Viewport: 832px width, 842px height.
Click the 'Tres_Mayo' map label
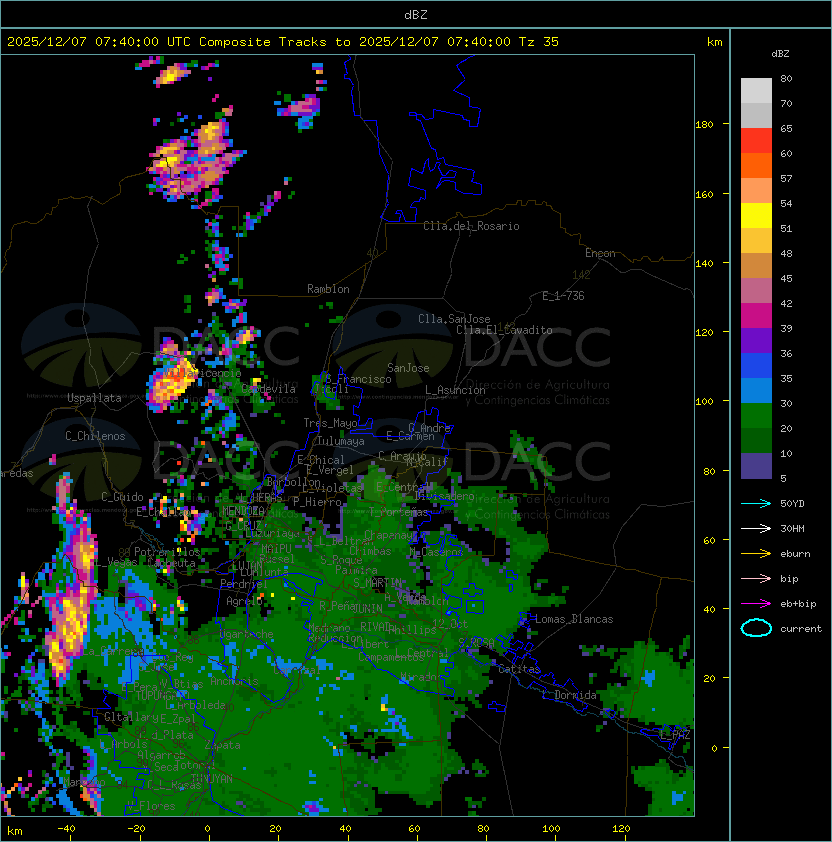[x=330, y=423]
